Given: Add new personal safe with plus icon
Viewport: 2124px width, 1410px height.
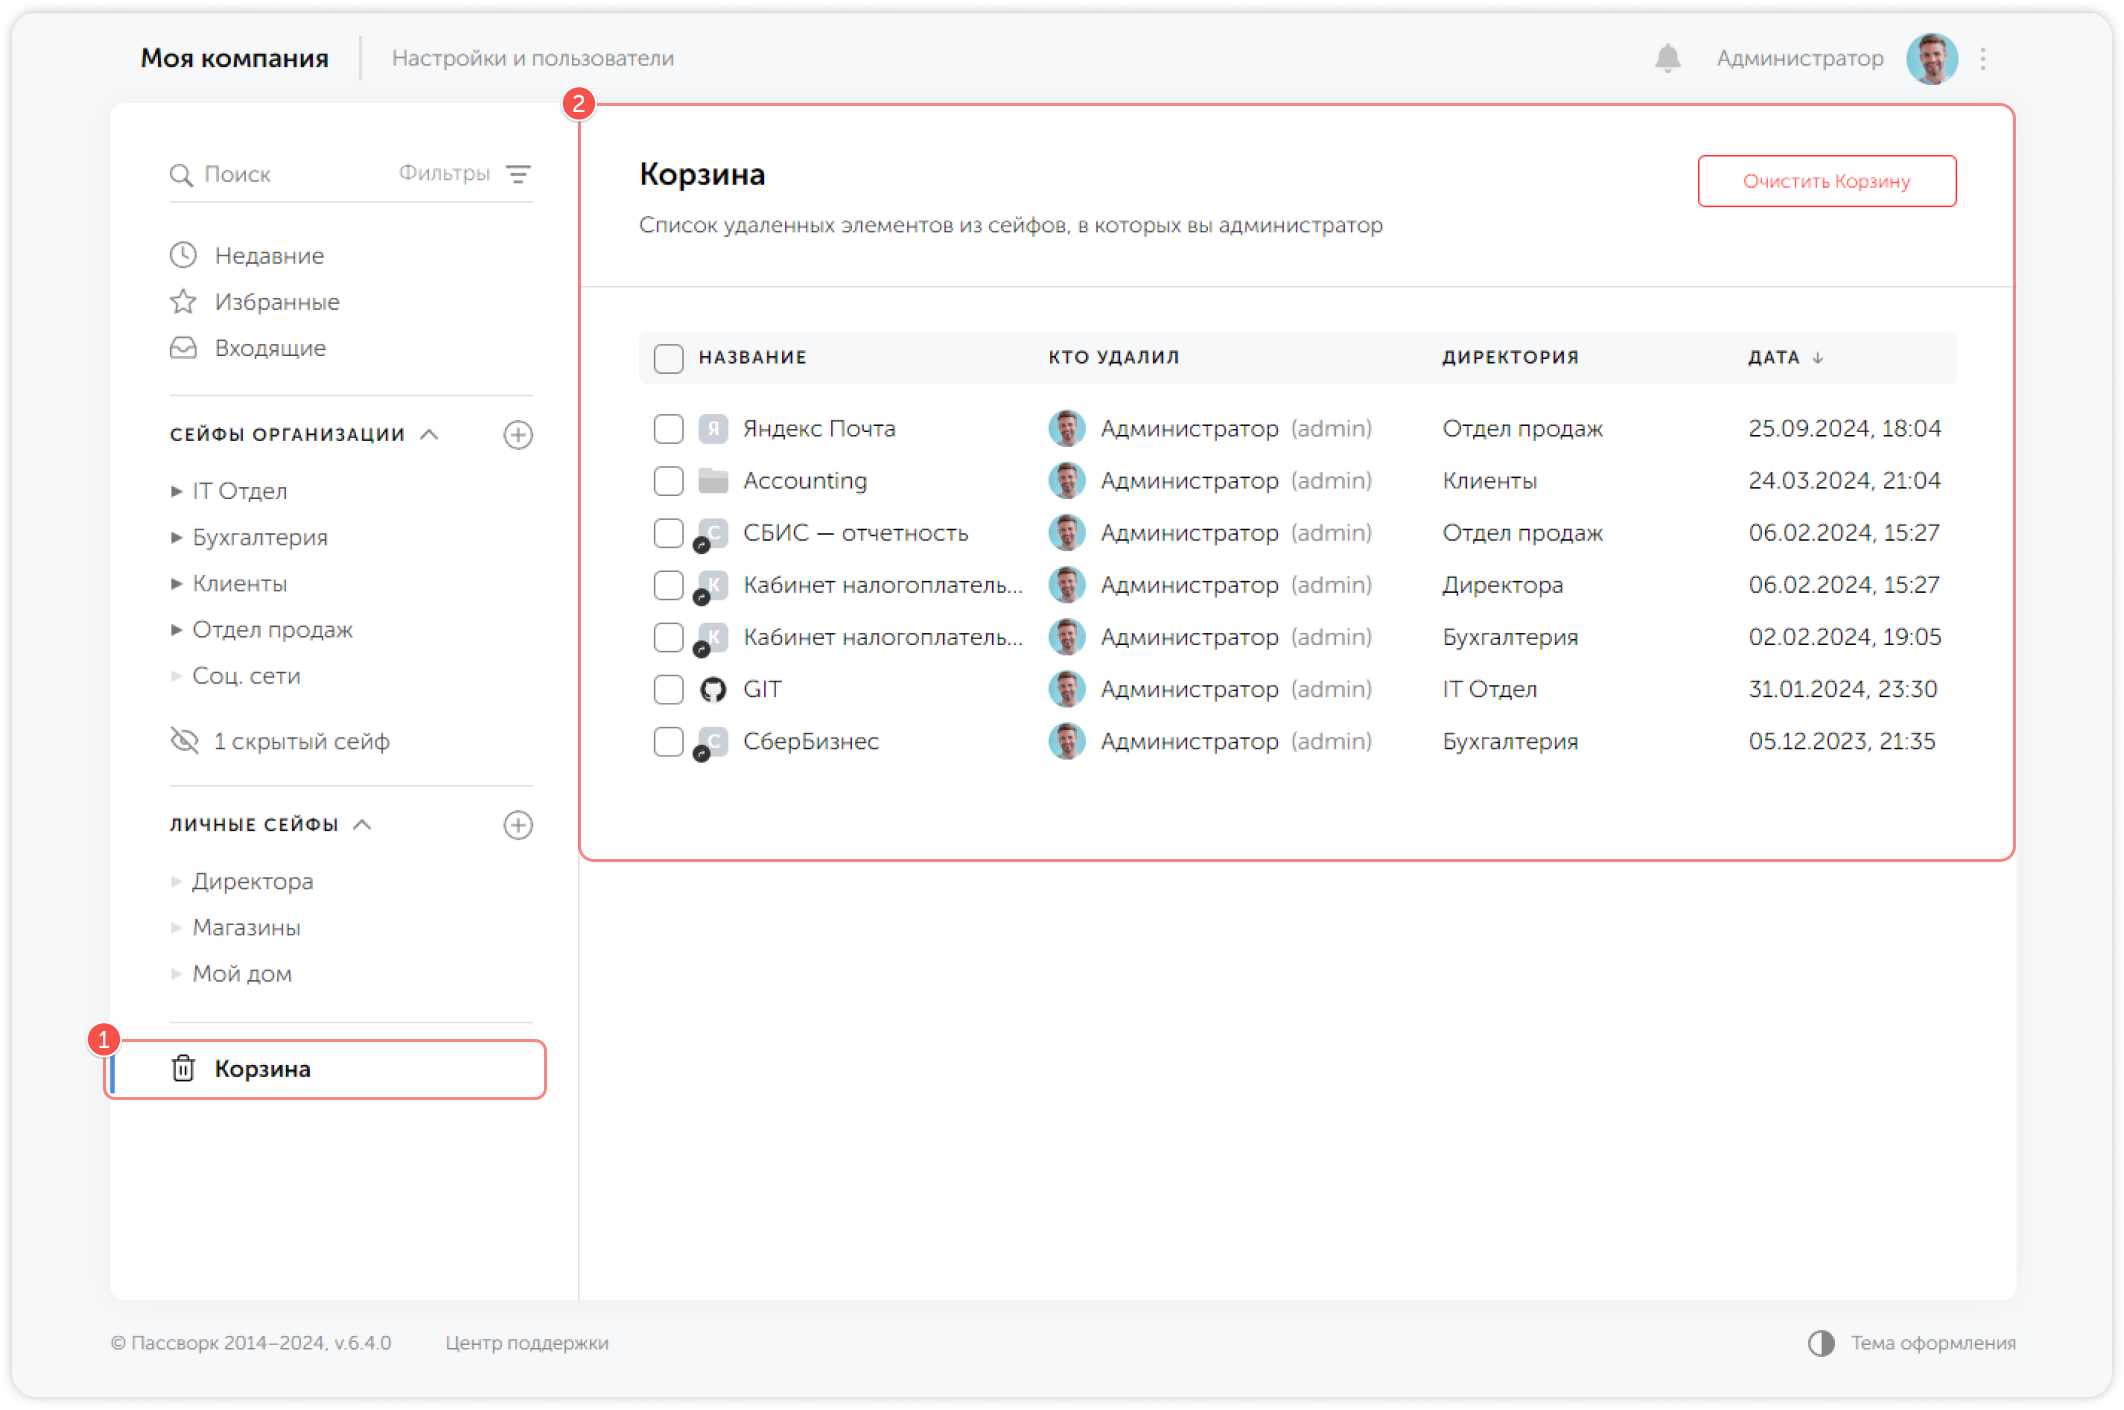Looking at the screenshot, I should tap(518, 825).
